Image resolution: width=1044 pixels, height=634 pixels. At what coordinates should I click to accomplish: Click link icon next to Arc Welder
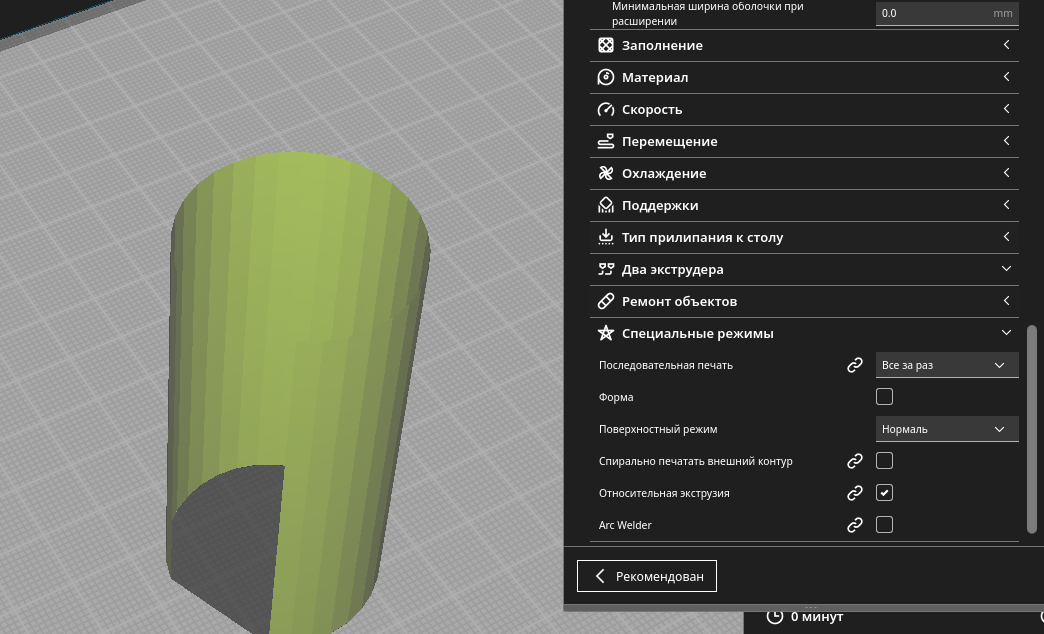point(855,525)
